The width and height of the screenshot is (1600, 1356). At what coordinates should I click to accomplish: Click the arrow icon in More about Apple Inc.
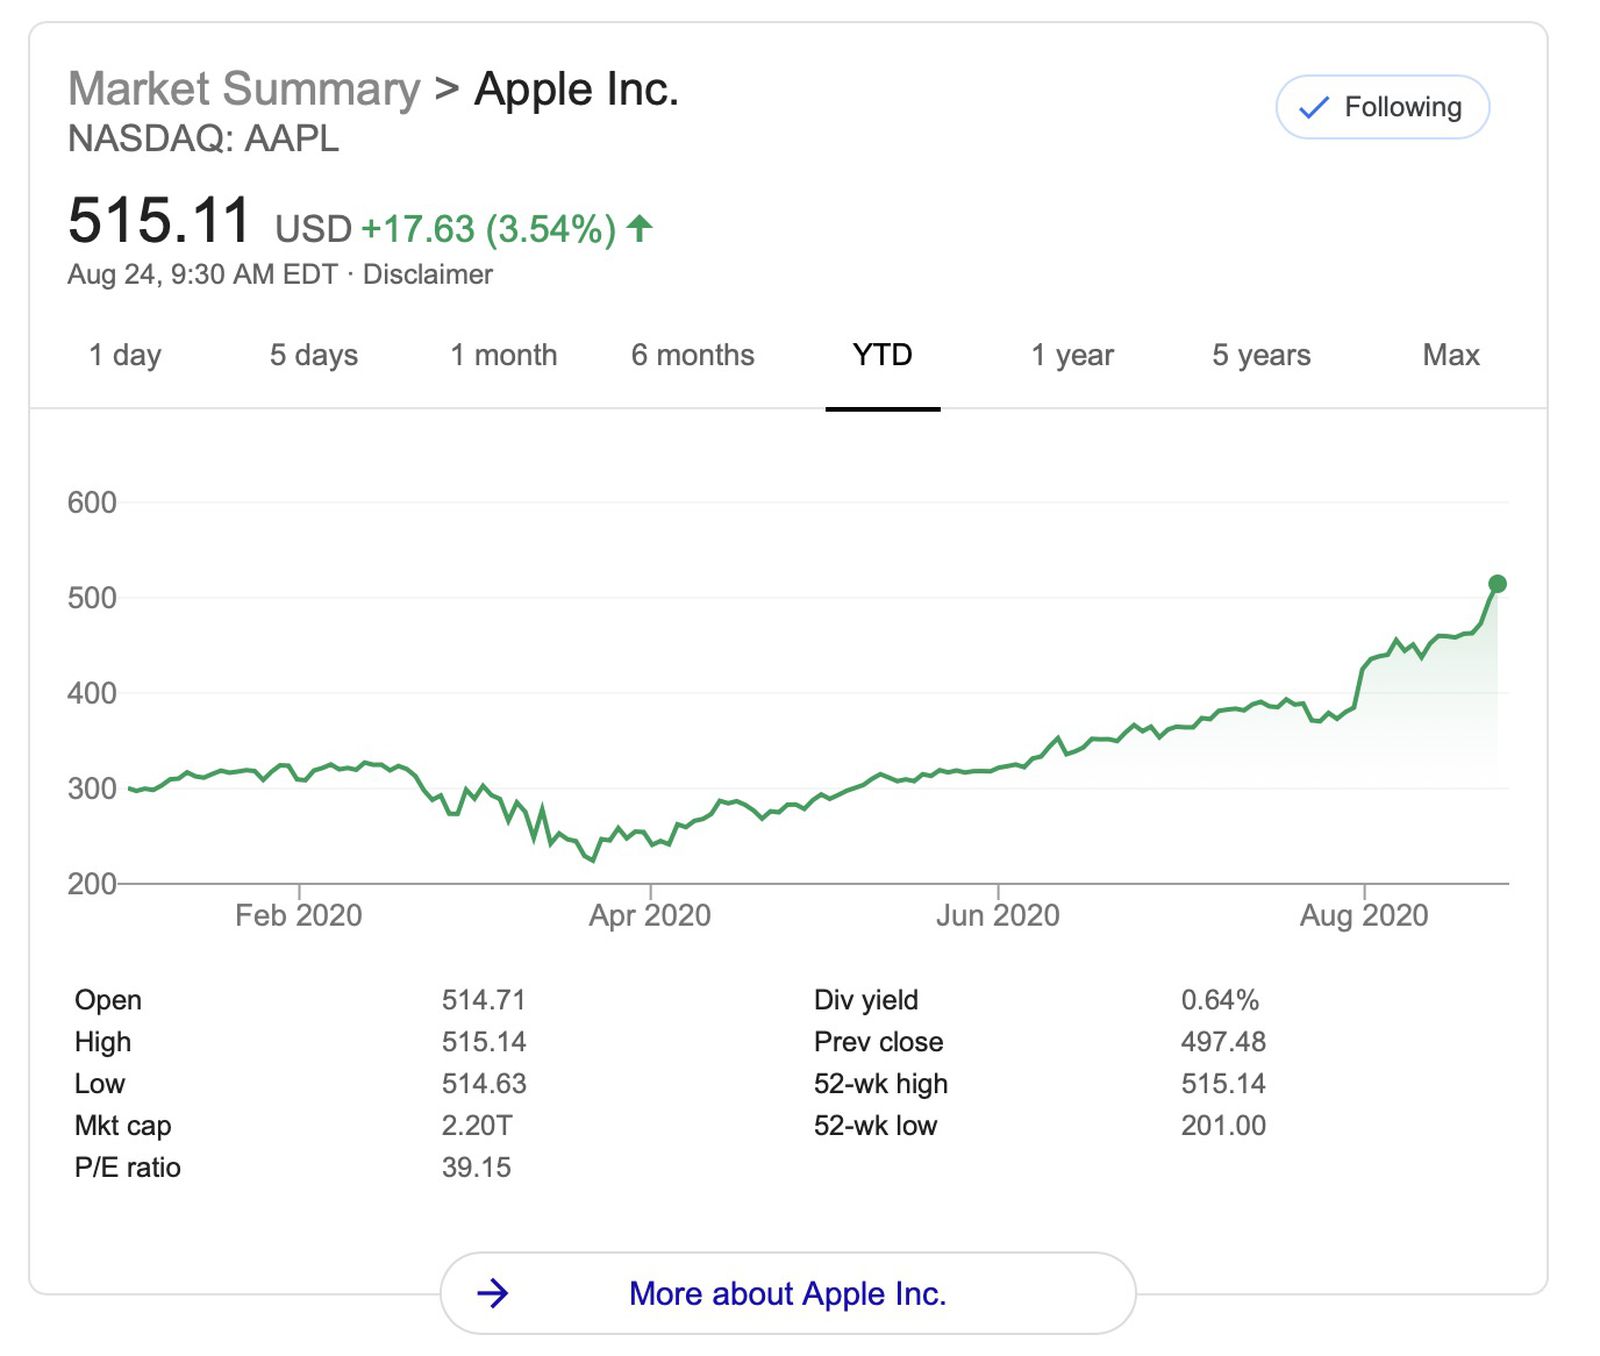(491, 1293)
